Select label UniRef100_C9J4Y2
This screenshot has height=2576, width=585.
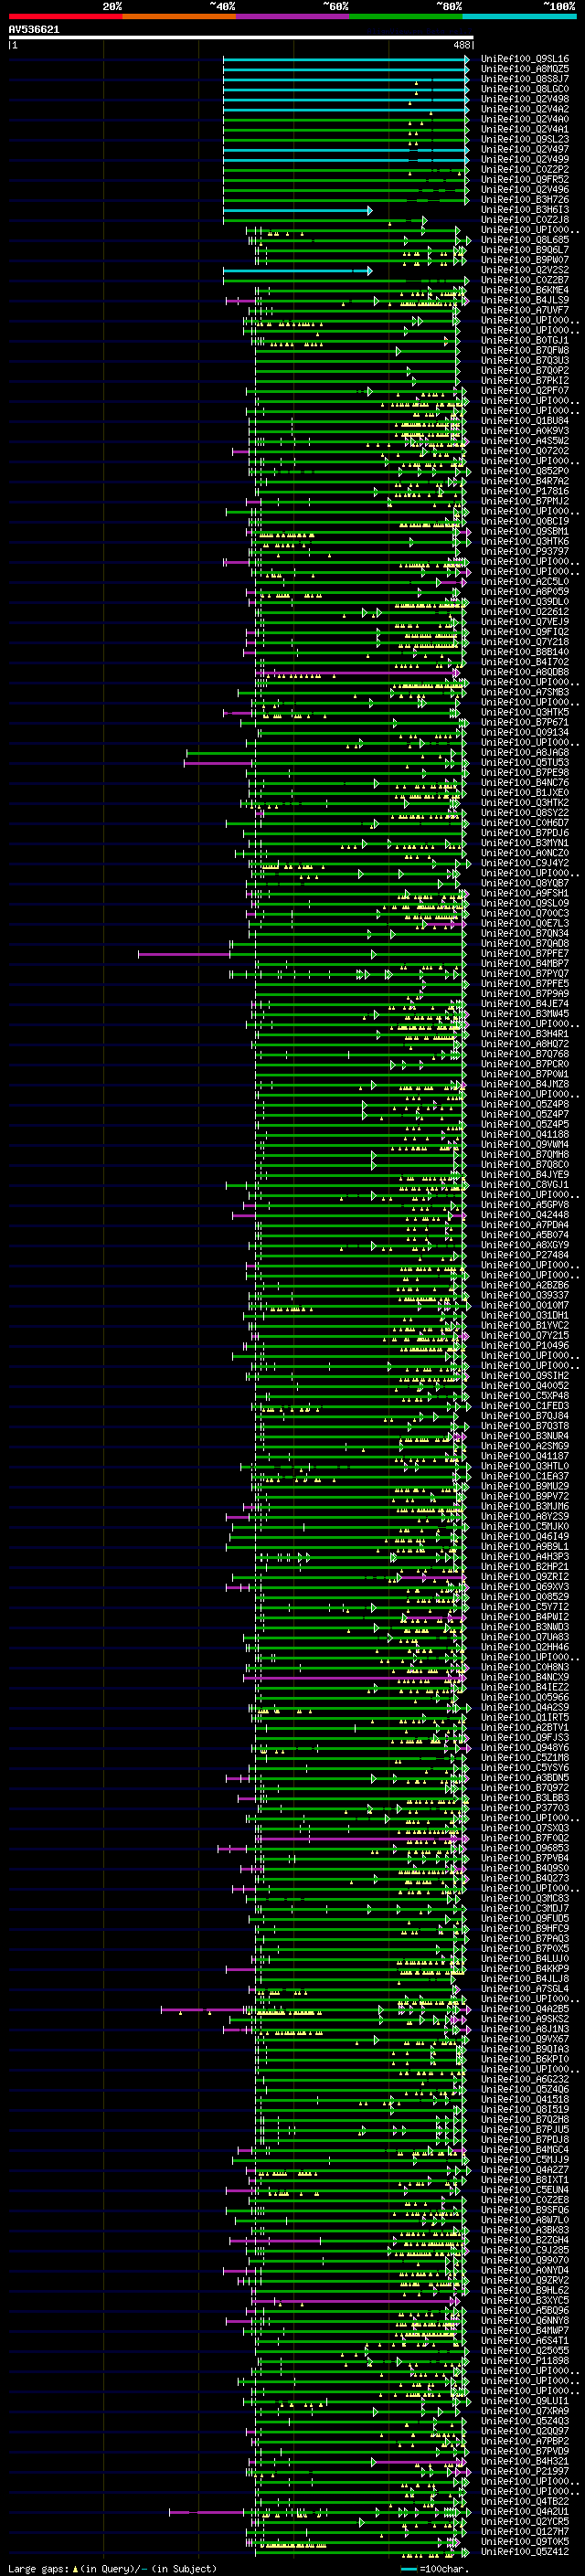point(524,863)
